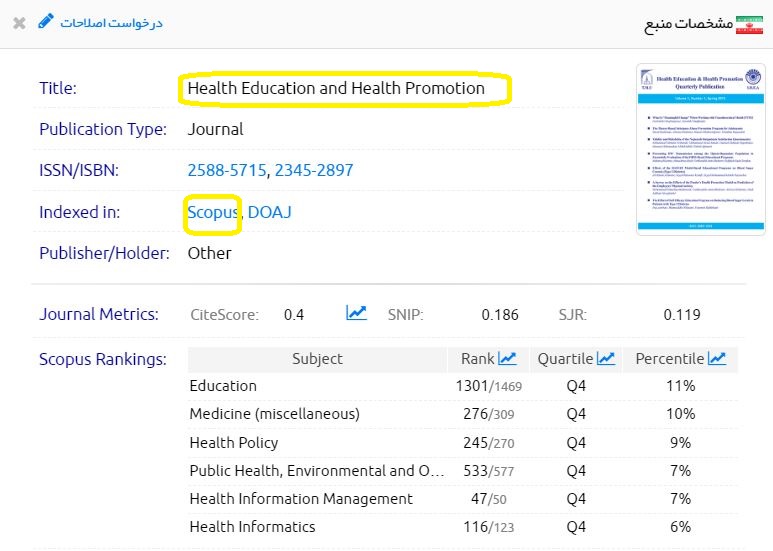
Task: Click the Quartile column chart icon
Action: (x=606, y=358)
